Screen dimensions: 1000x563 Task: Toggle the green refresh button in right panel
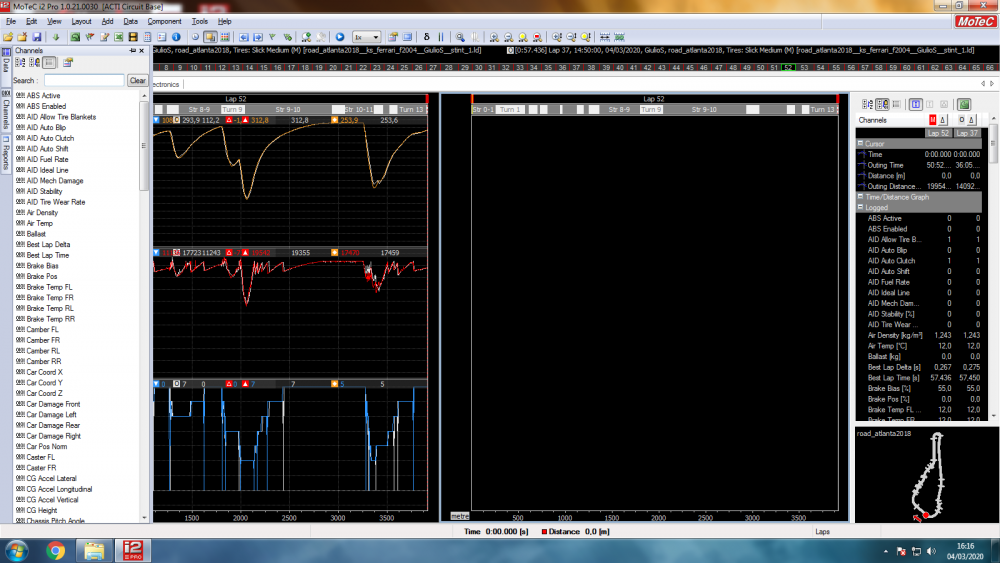coord(964,104)
